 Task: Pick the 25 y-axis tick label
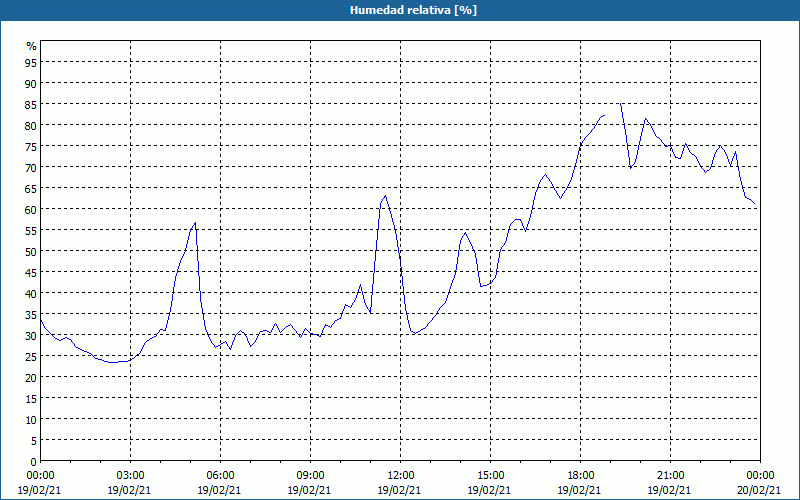[32, 356]
